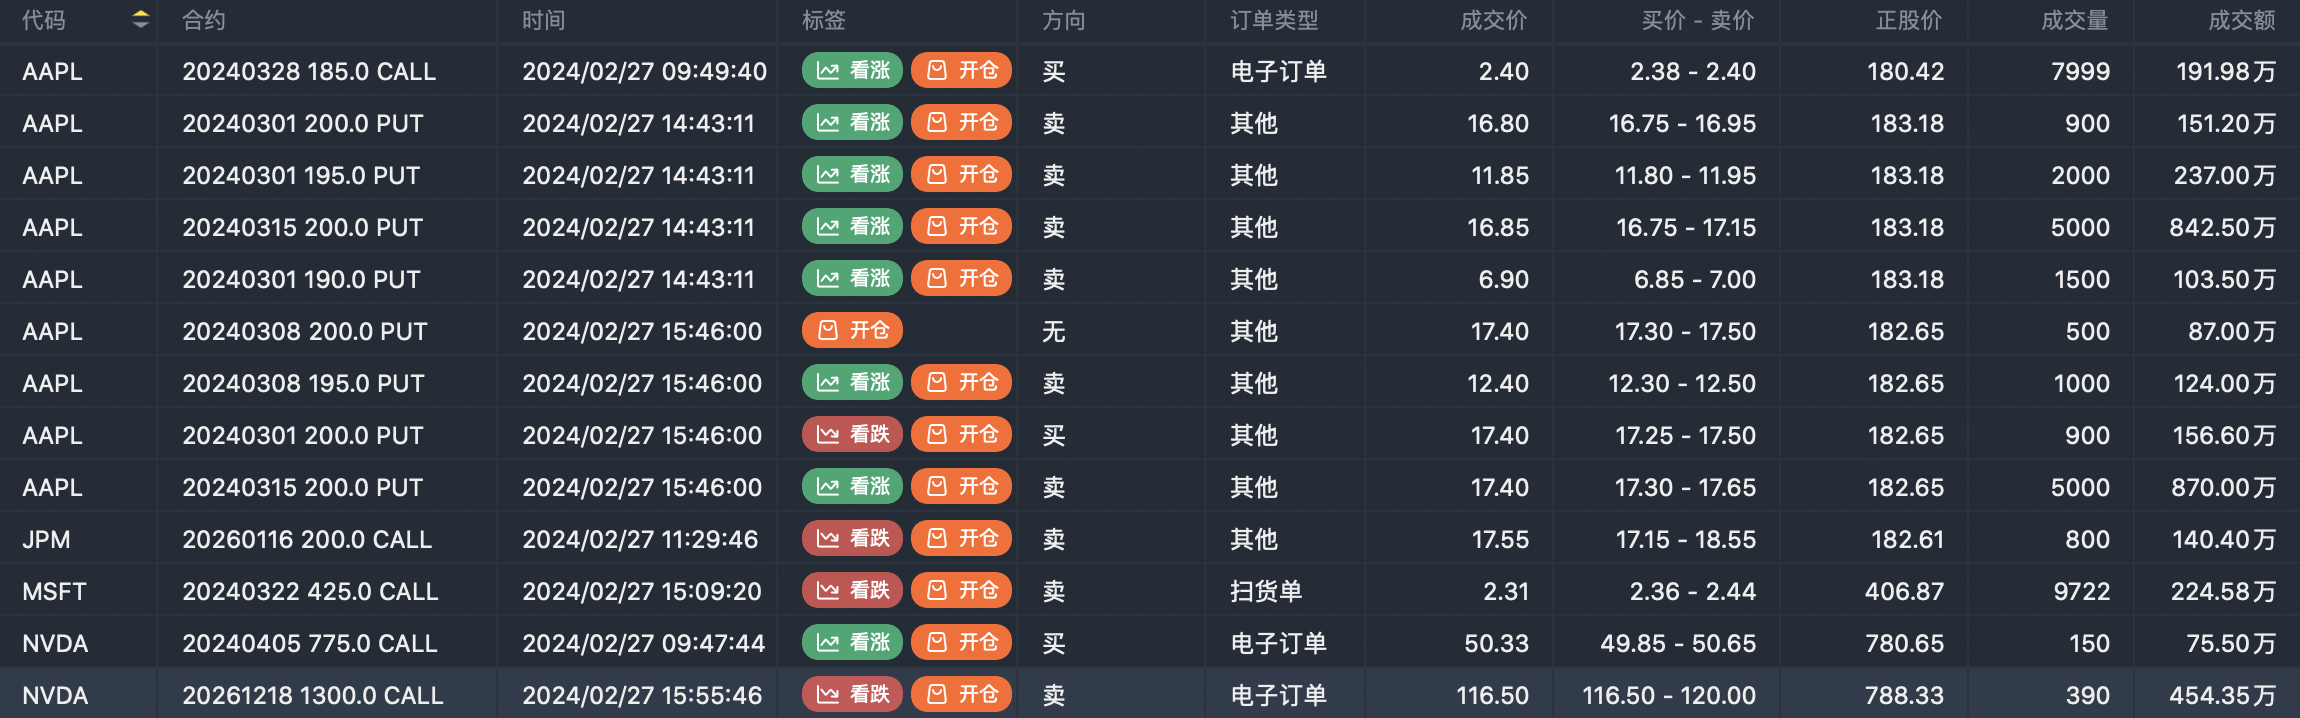Click 开仓 tag on AAPL 20240301 195.0 PUT row
Viewport: 2300px width, 718px height.
[961, 175]
